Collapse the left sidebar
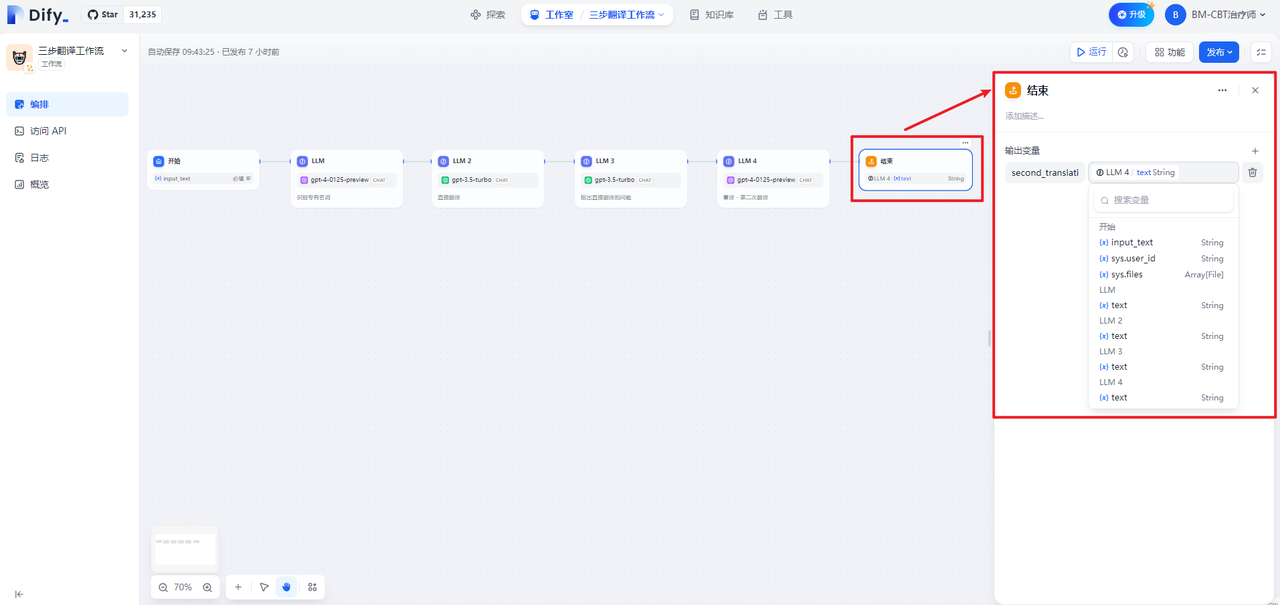1280x605 pixels. (x=19, y=594)
